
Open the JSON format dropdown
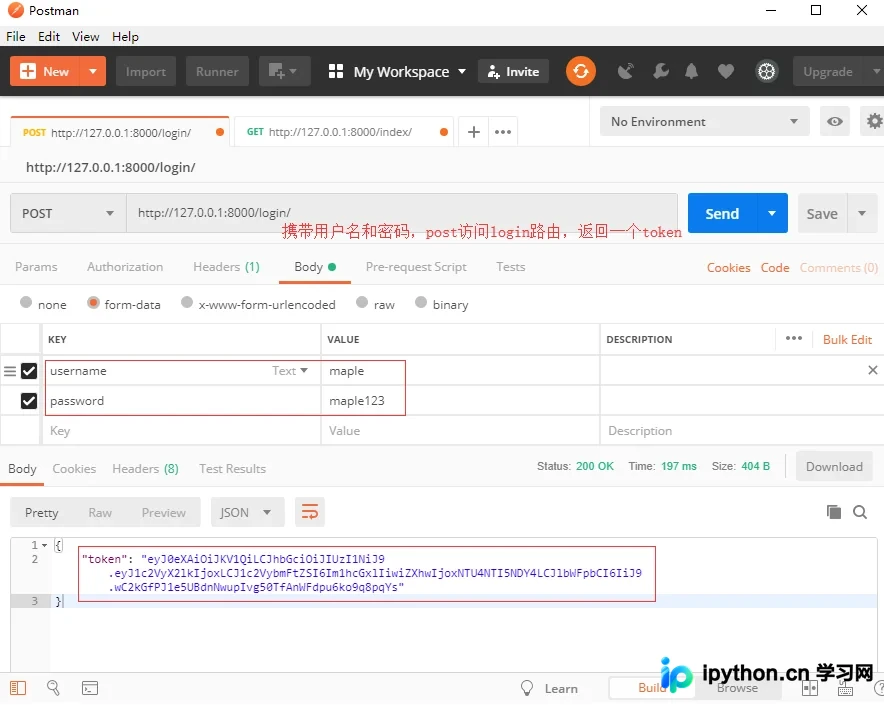point(247,512)
